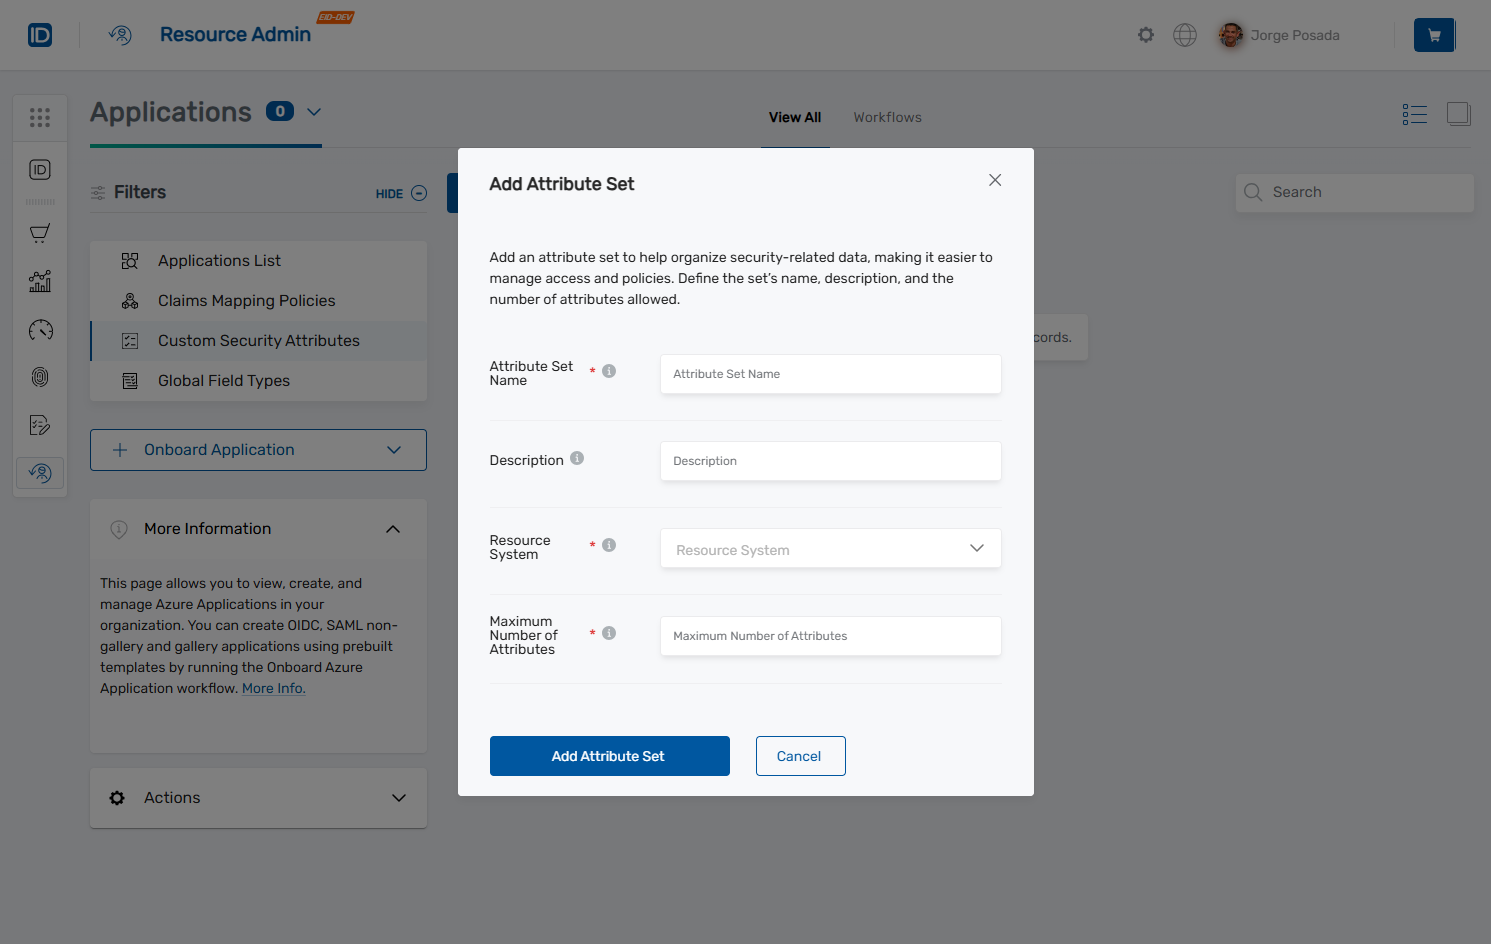Open the analytics bar chart sidebar icon
Screen dimensions: 1491x944
(40, 281)
